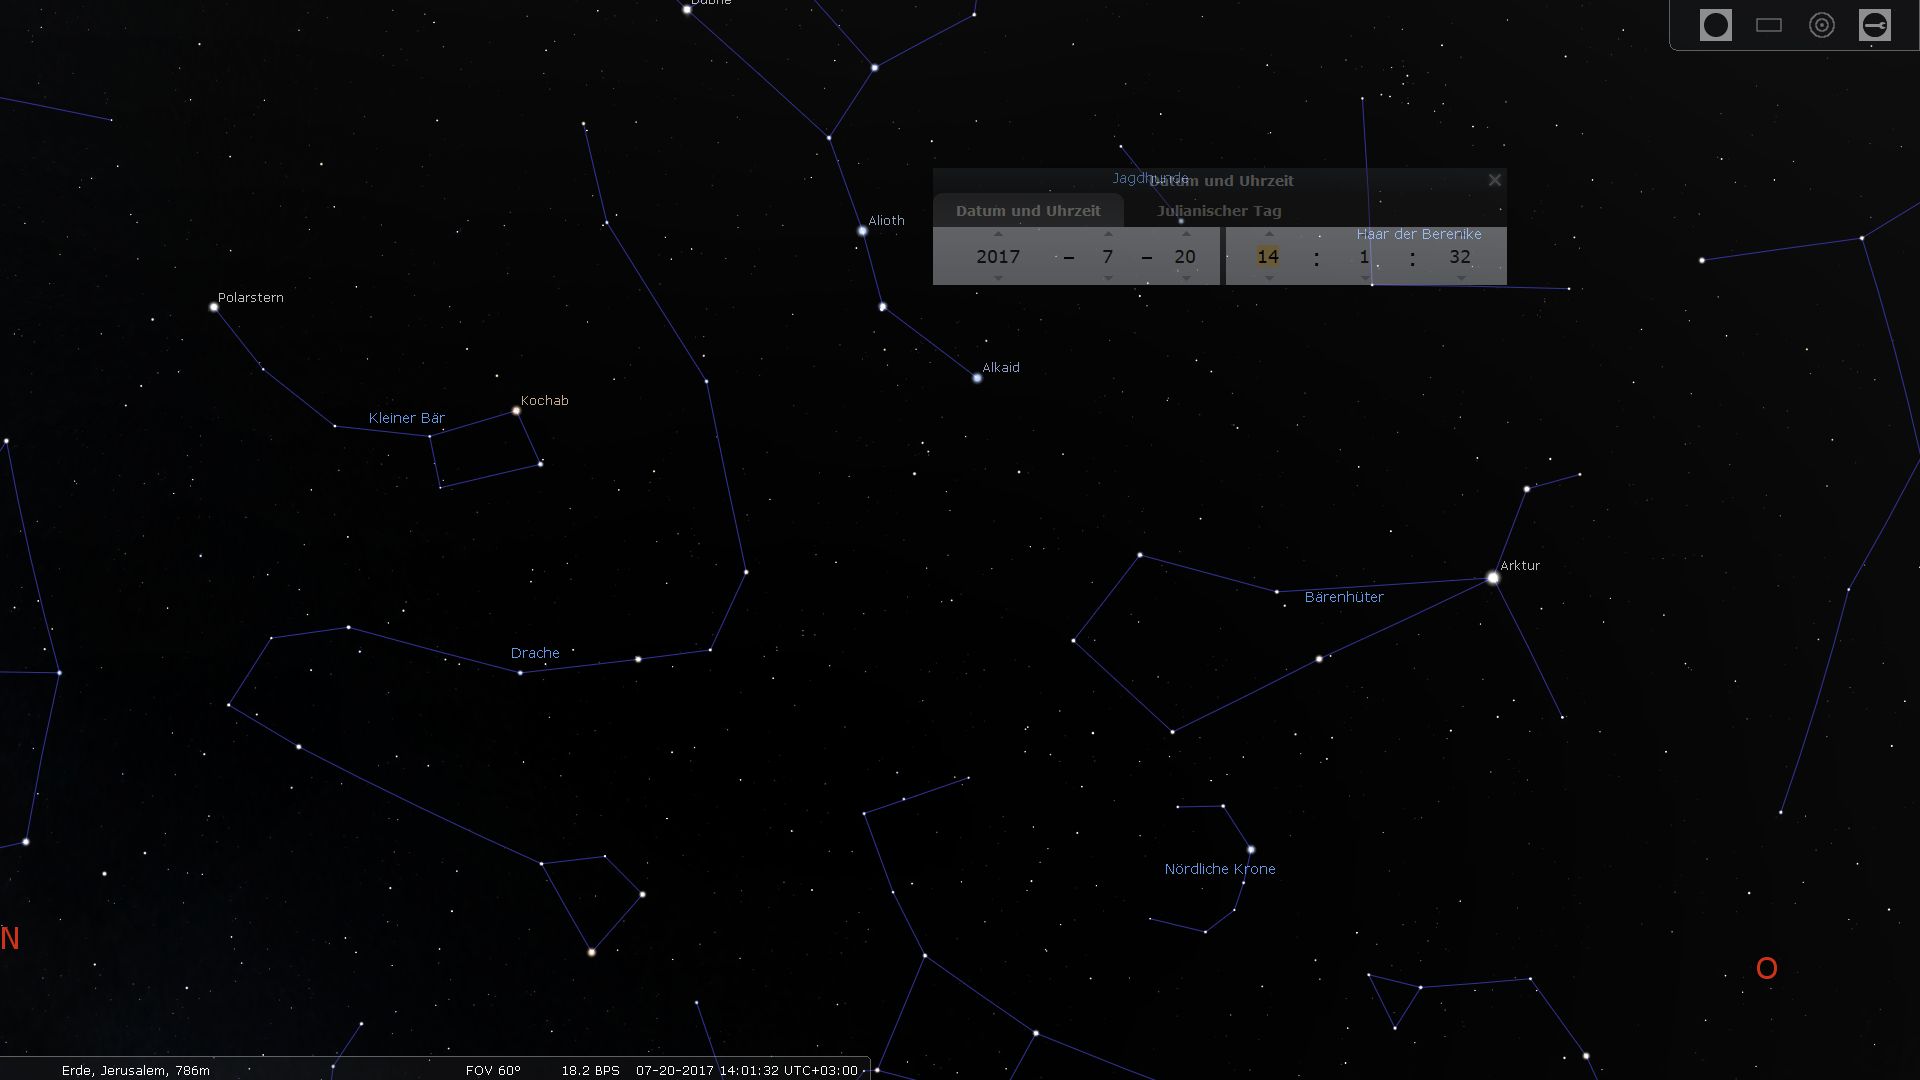
Task: Decrease the seconds 32 with down arrow
Action: (1461, 278)
